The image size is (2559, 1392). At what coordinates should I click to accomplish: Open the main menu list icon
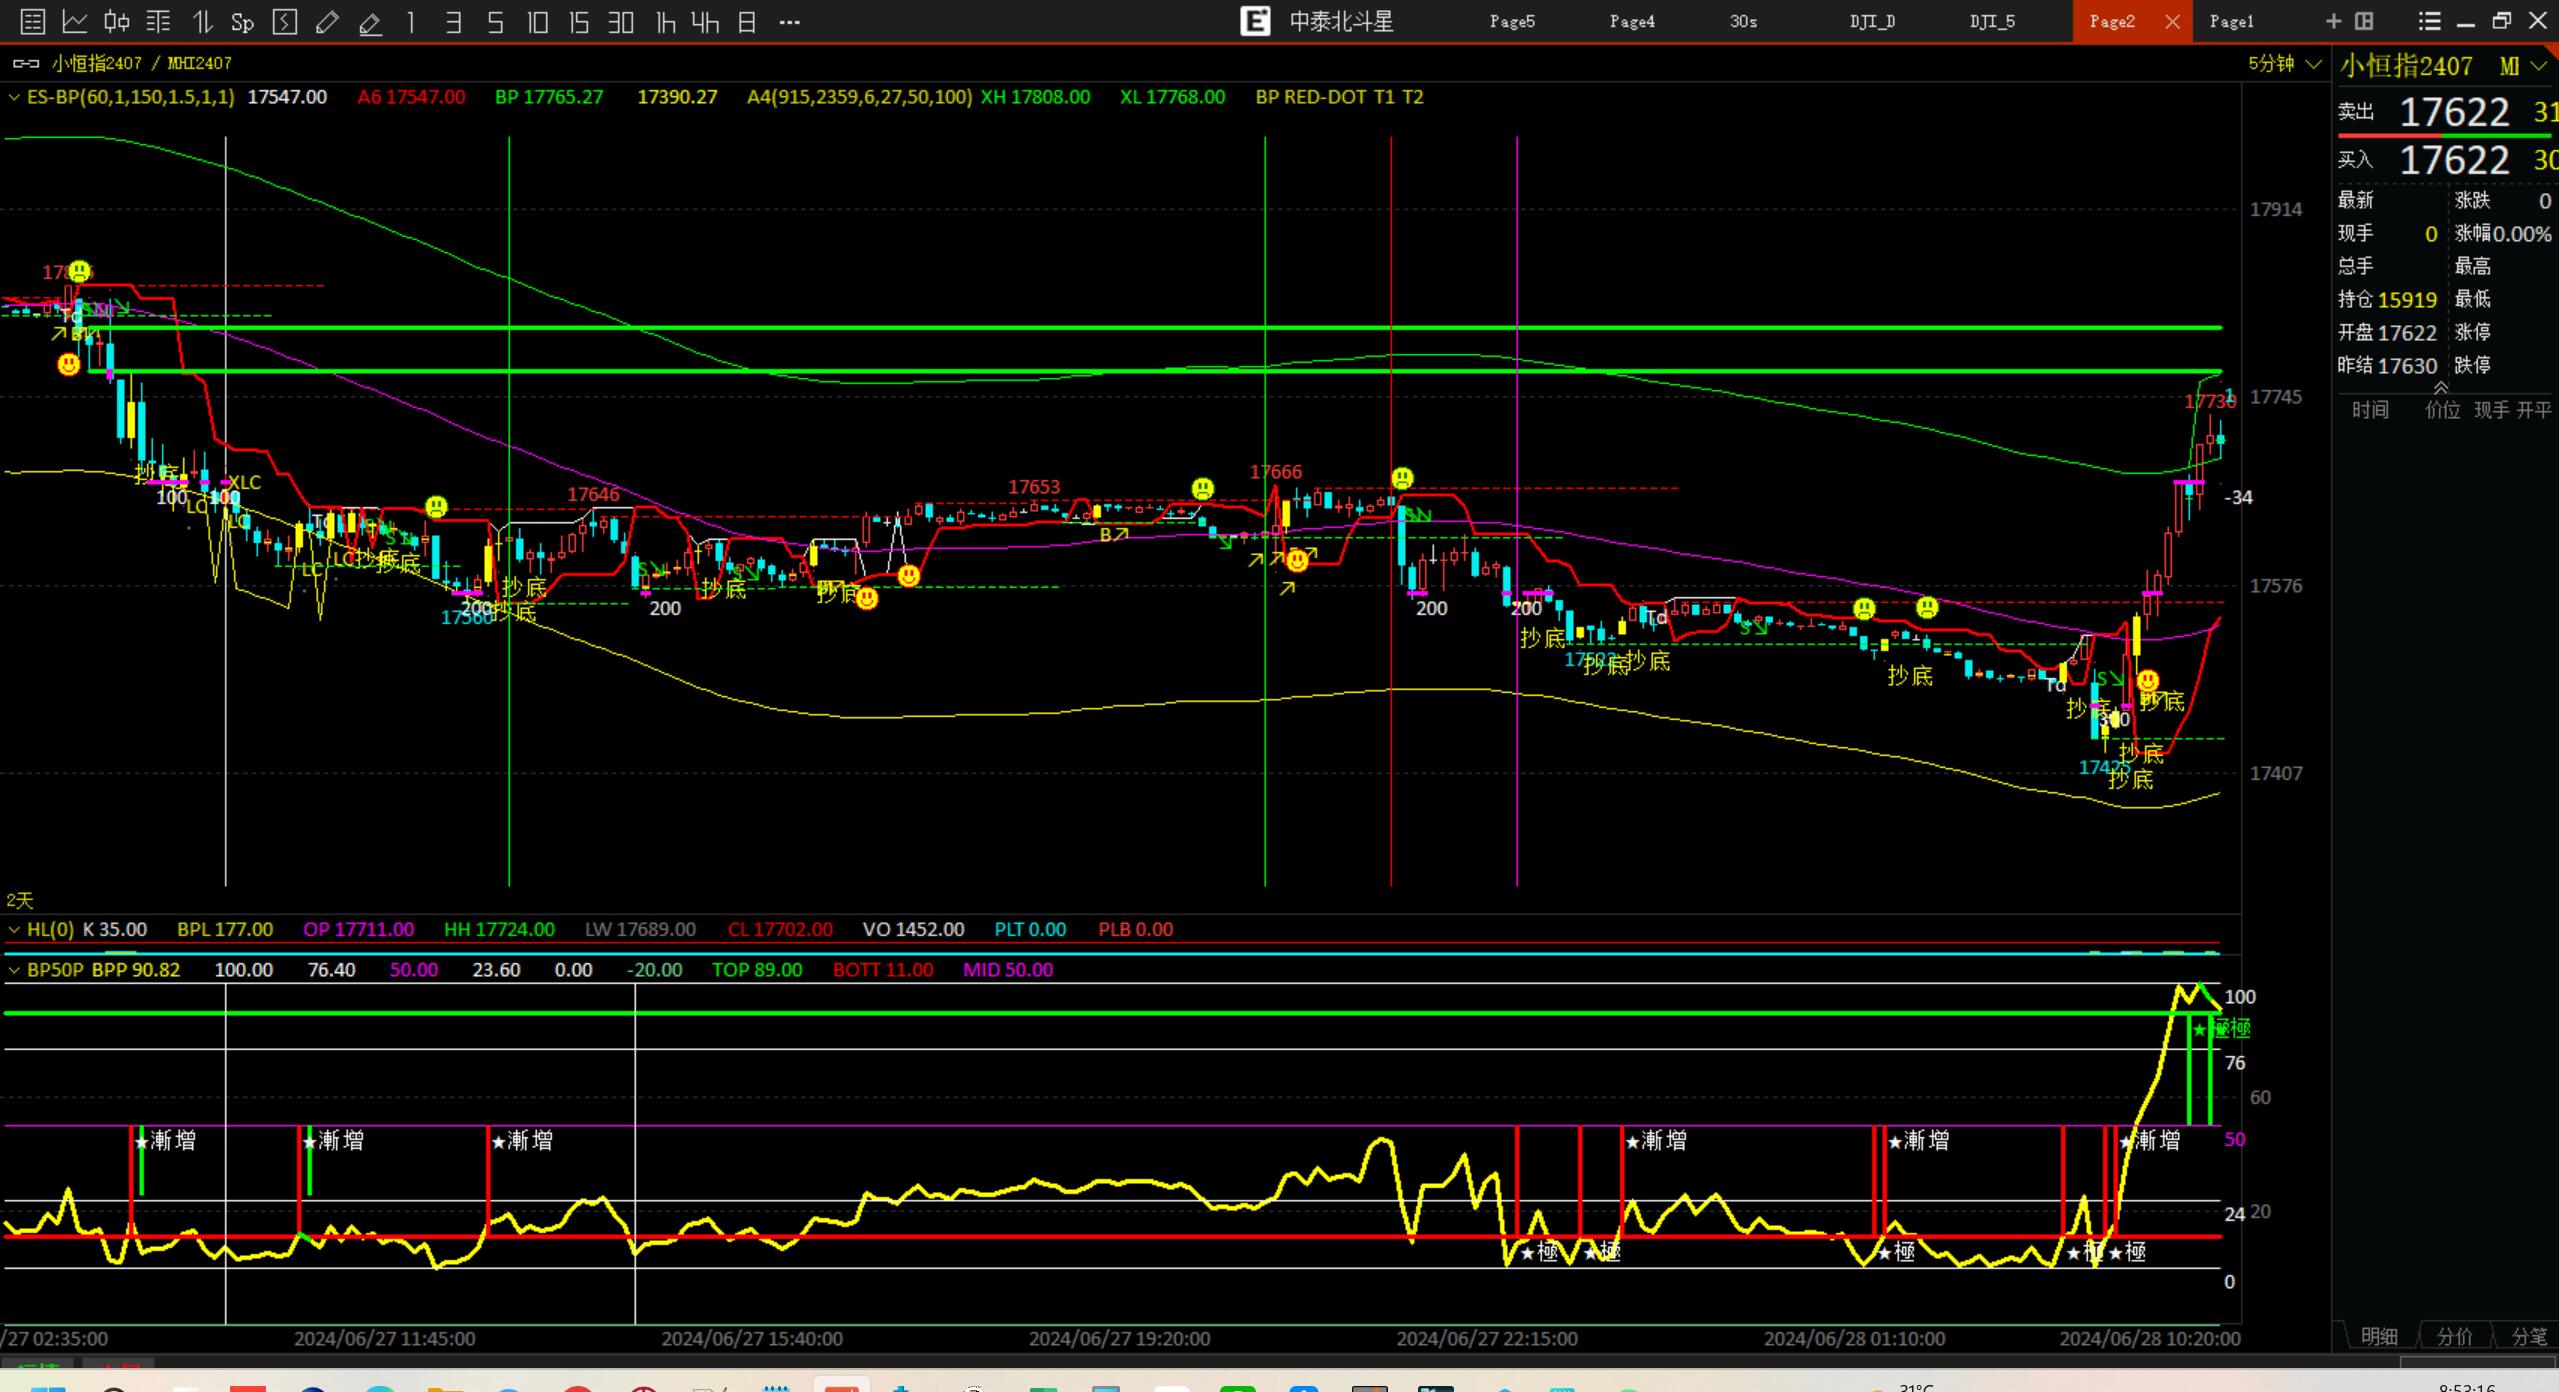coord(2429,21)
